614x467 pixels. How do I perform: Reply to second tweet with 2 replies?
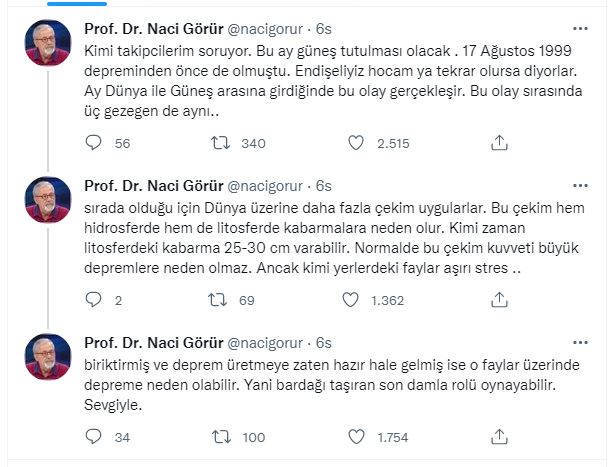[93, 299]
